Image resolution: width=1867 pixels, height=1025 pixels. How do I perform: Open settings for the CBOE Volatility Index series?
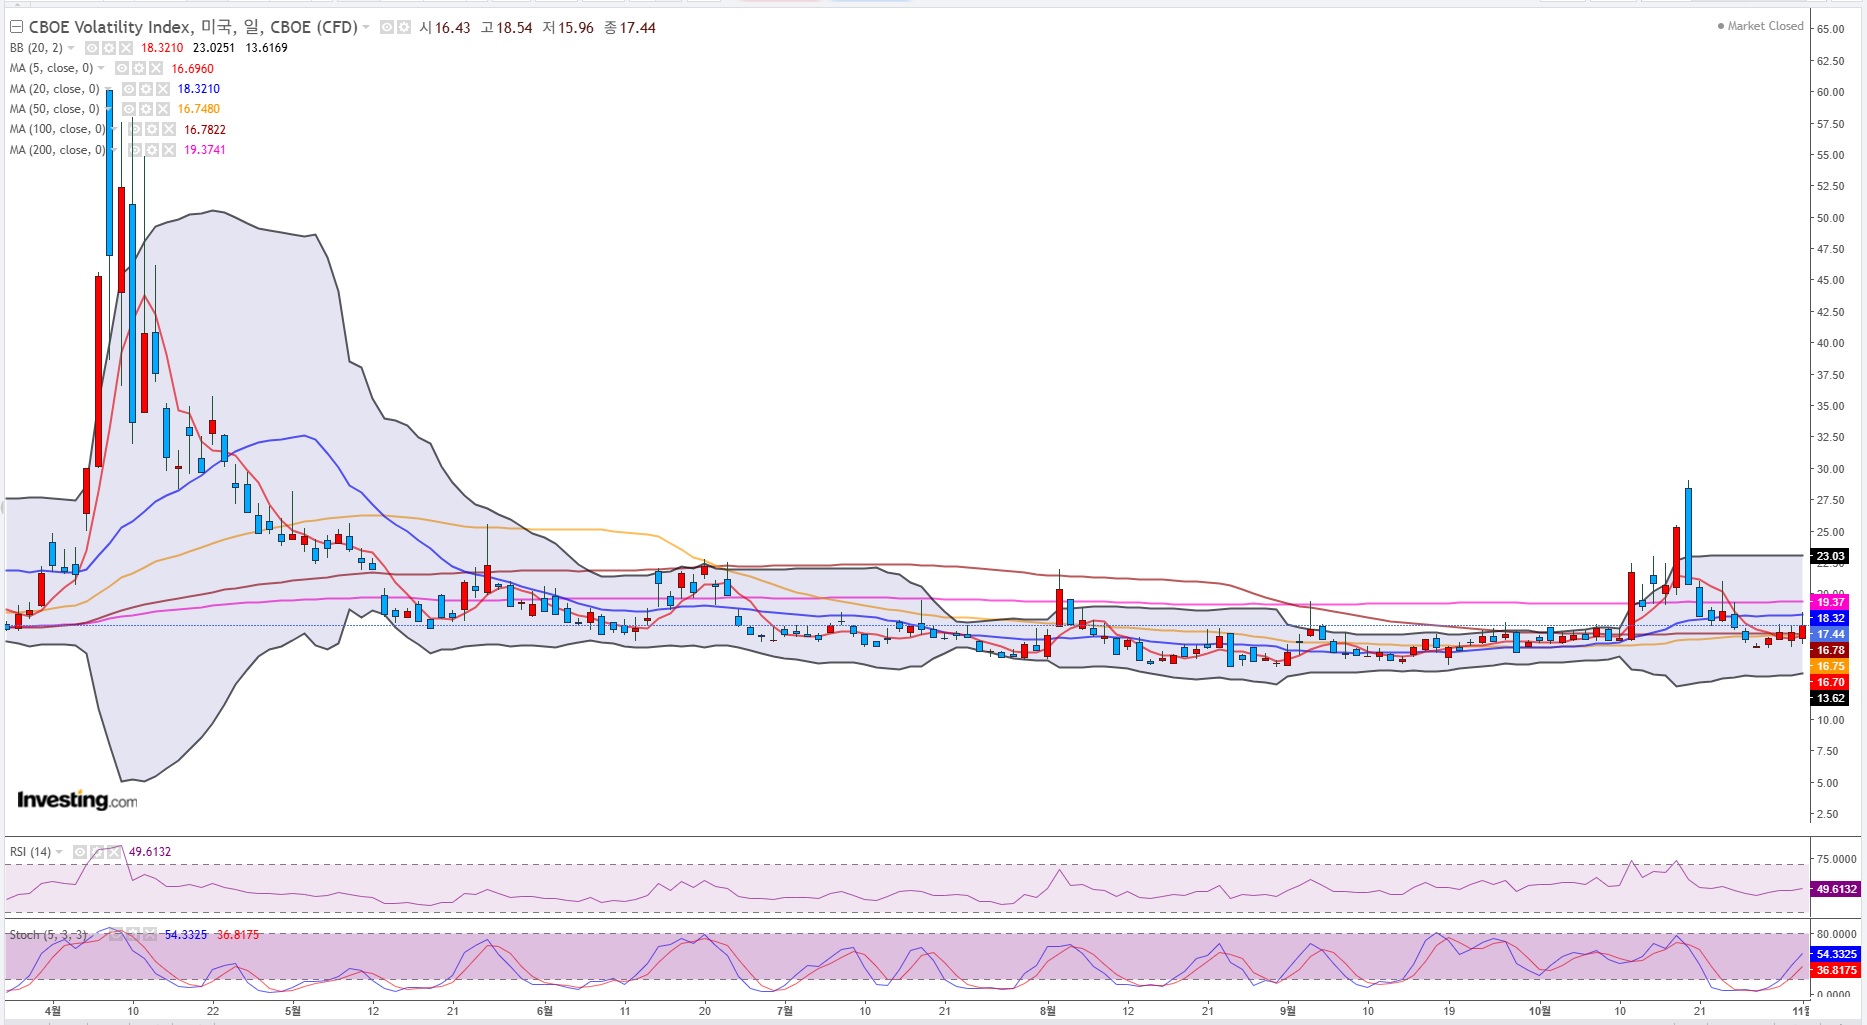[403, 28]
